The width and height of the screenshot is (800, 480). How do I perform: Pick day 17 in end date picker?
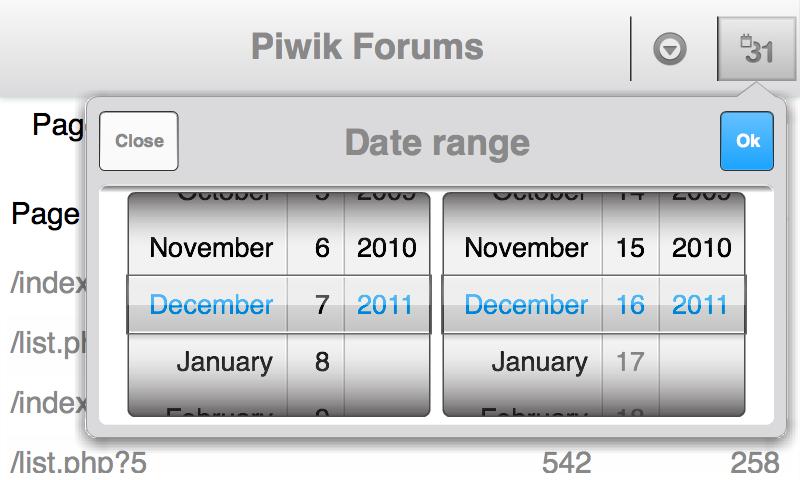pos(630,361)
